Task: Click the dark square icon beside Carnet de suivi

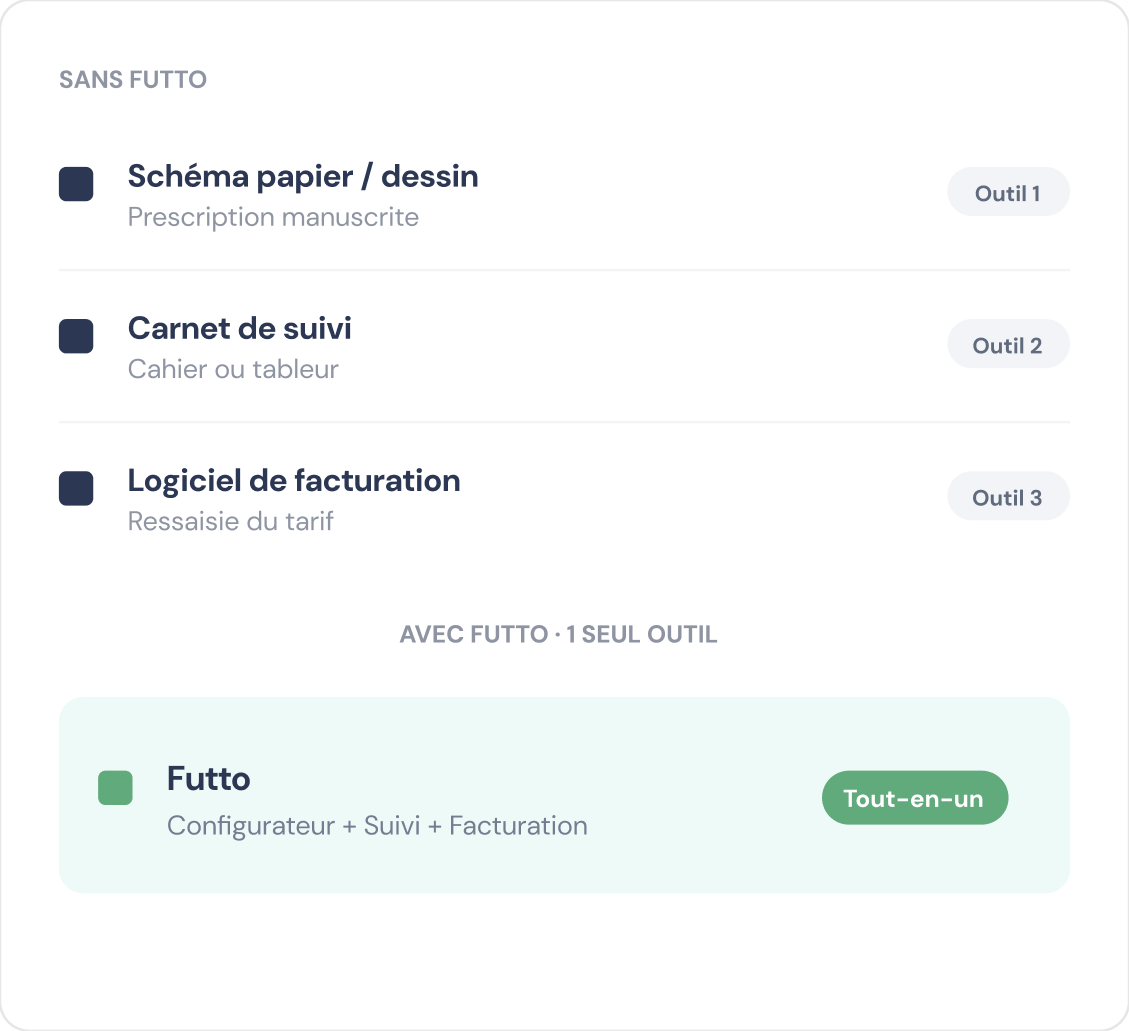Action: pos(76,336)
